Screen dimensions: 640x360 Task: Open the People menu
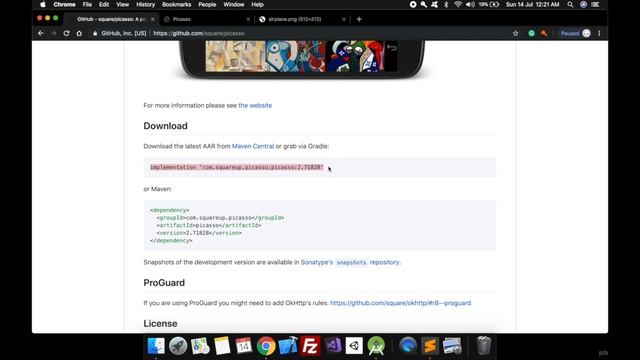207,4
